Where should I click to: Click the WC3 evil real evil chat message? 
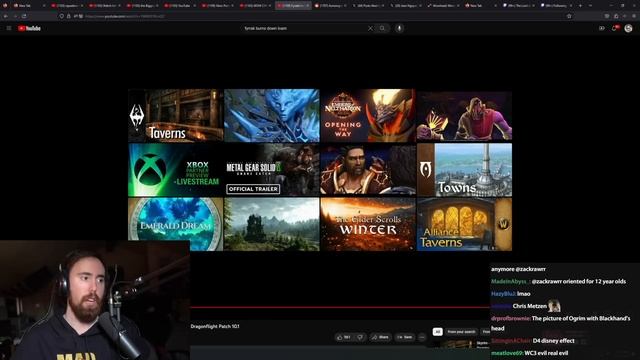pyautogui.click(x=529, y=353)
